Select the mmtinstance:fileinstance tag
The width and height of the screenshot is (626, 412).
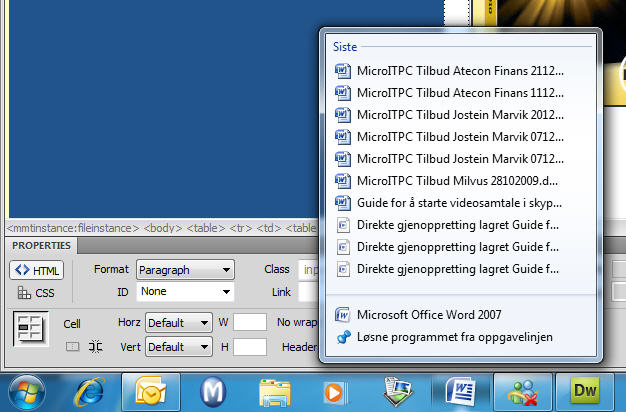(73, 228)
